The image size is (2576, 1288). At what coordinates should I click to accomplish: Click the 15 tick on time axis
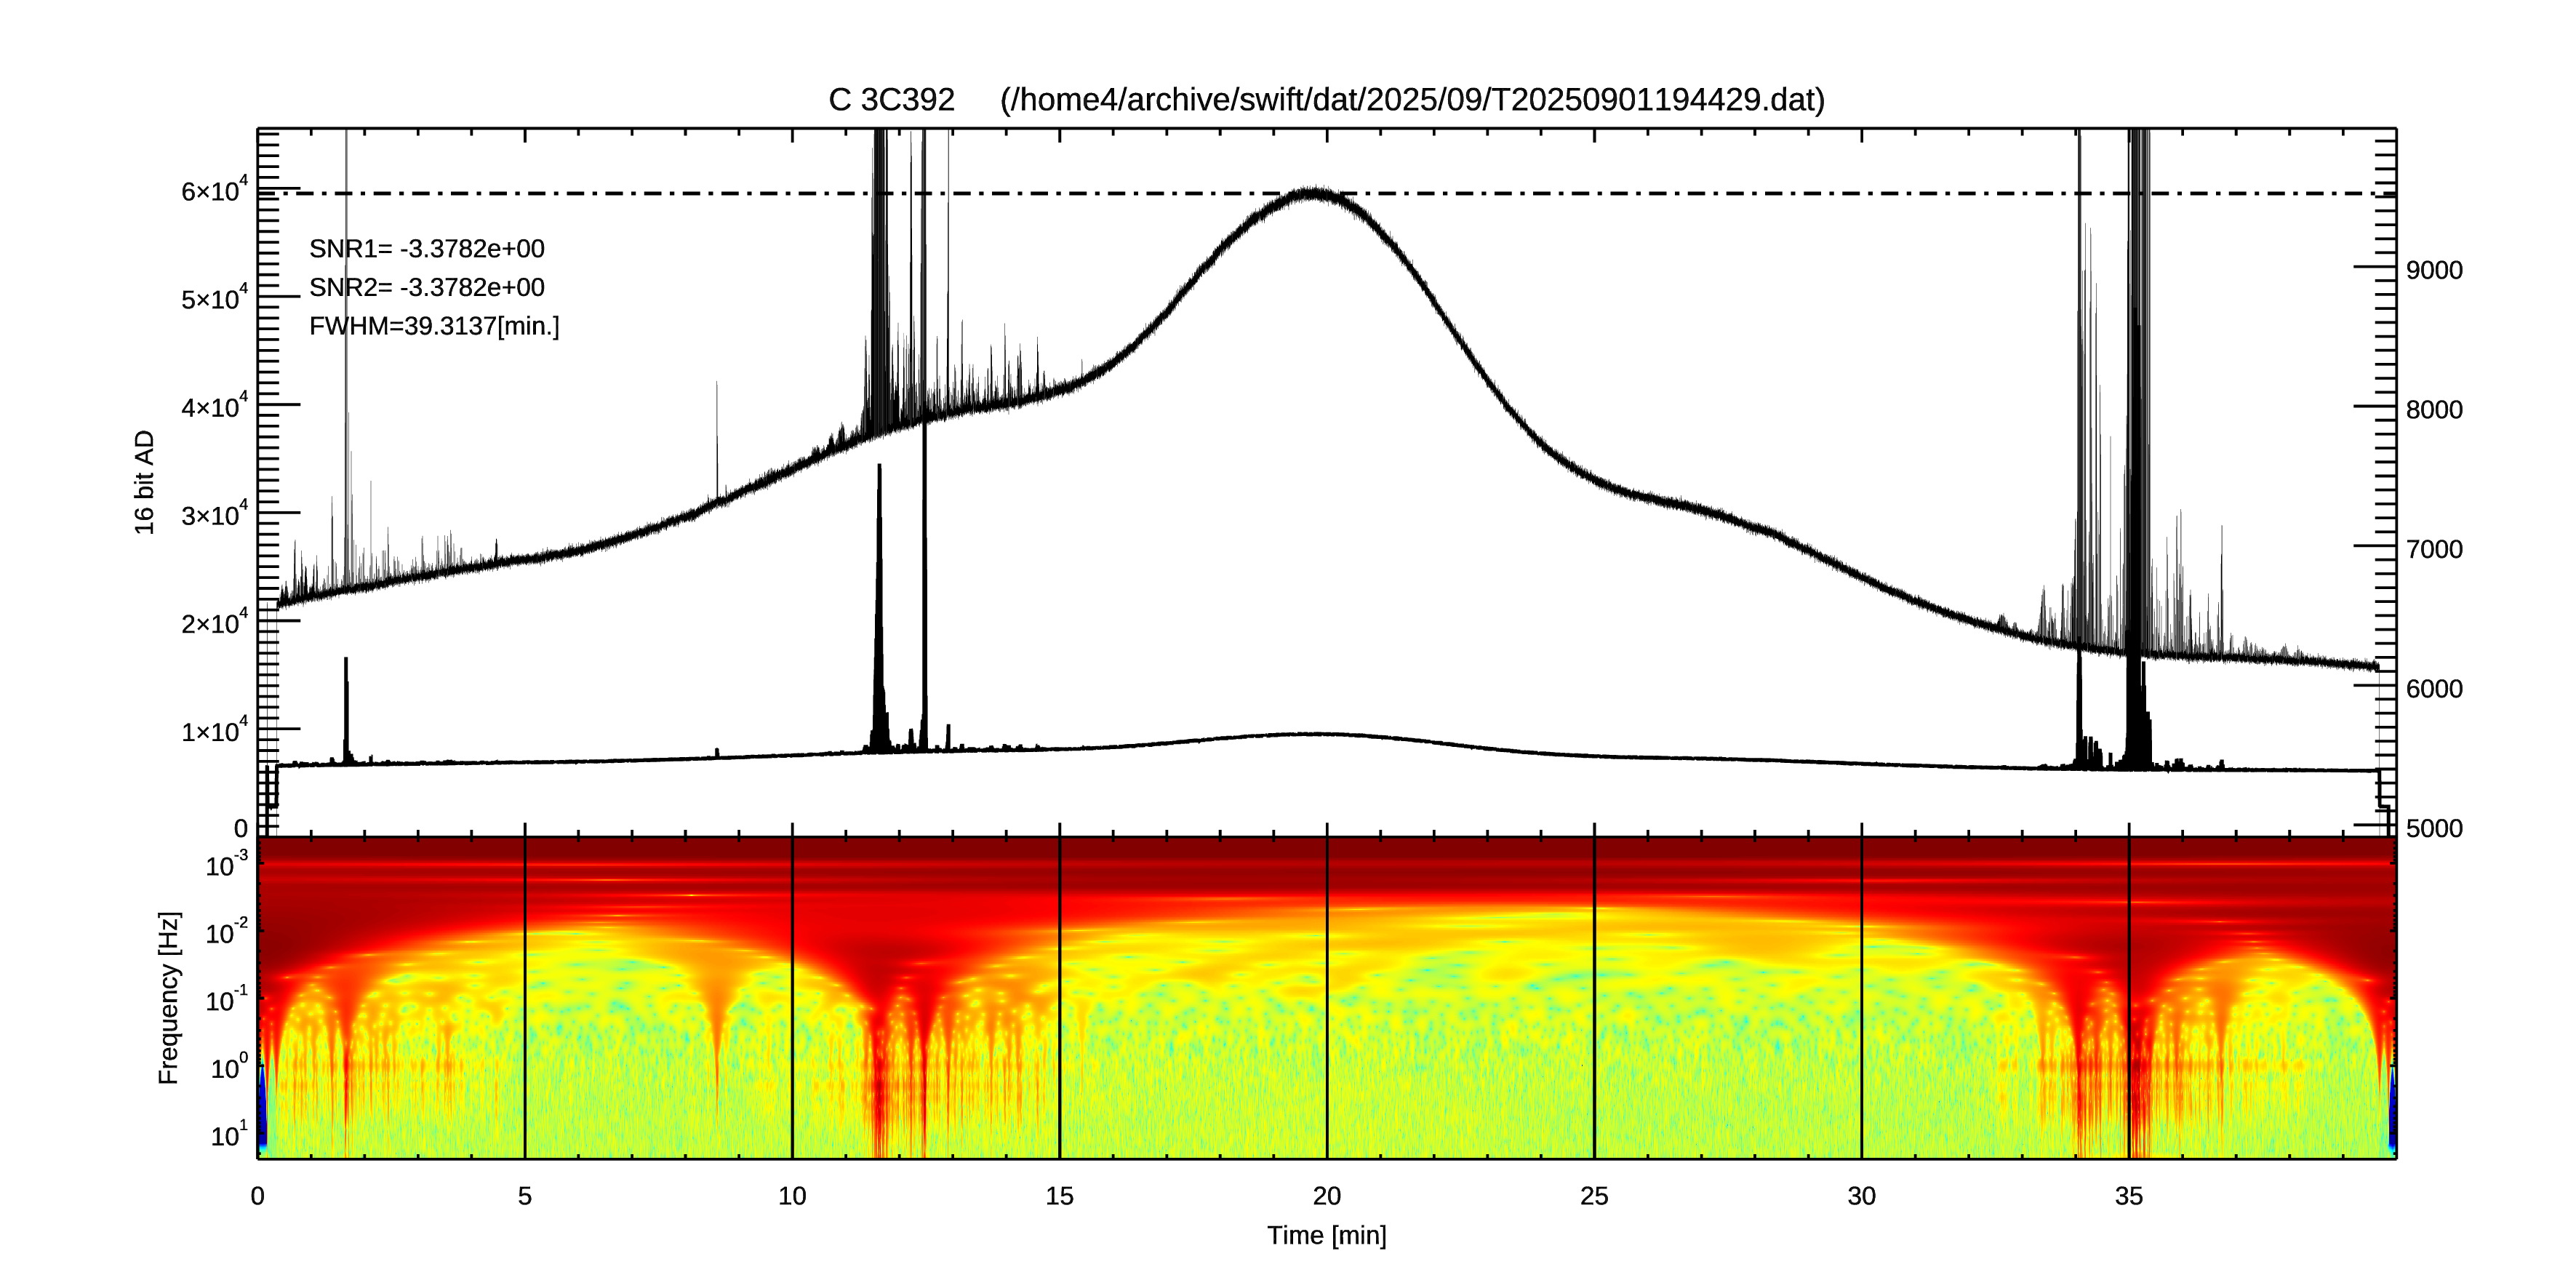[1059, 1196]
